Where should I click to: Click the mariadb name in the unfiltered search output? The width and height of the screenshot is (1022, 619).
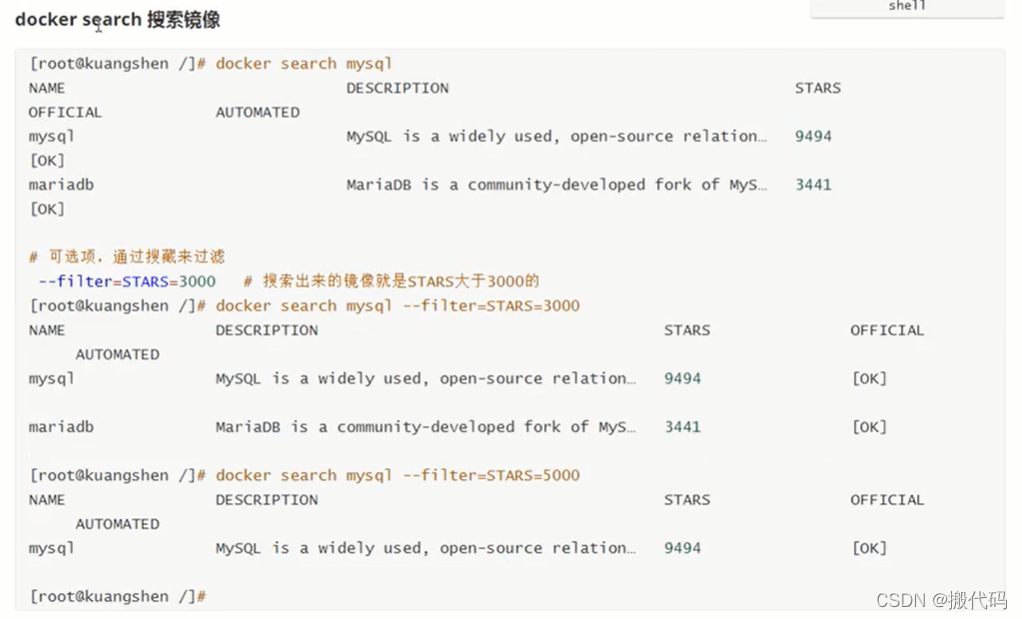pos(61,185)
